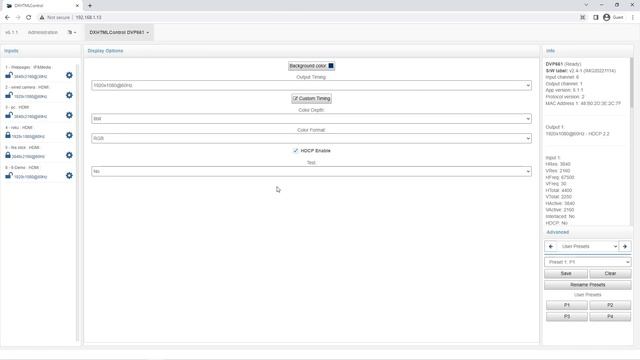Open a new browser tab with plus icon
The width and height of the screenshot is (640, 360).
[90, 6]
